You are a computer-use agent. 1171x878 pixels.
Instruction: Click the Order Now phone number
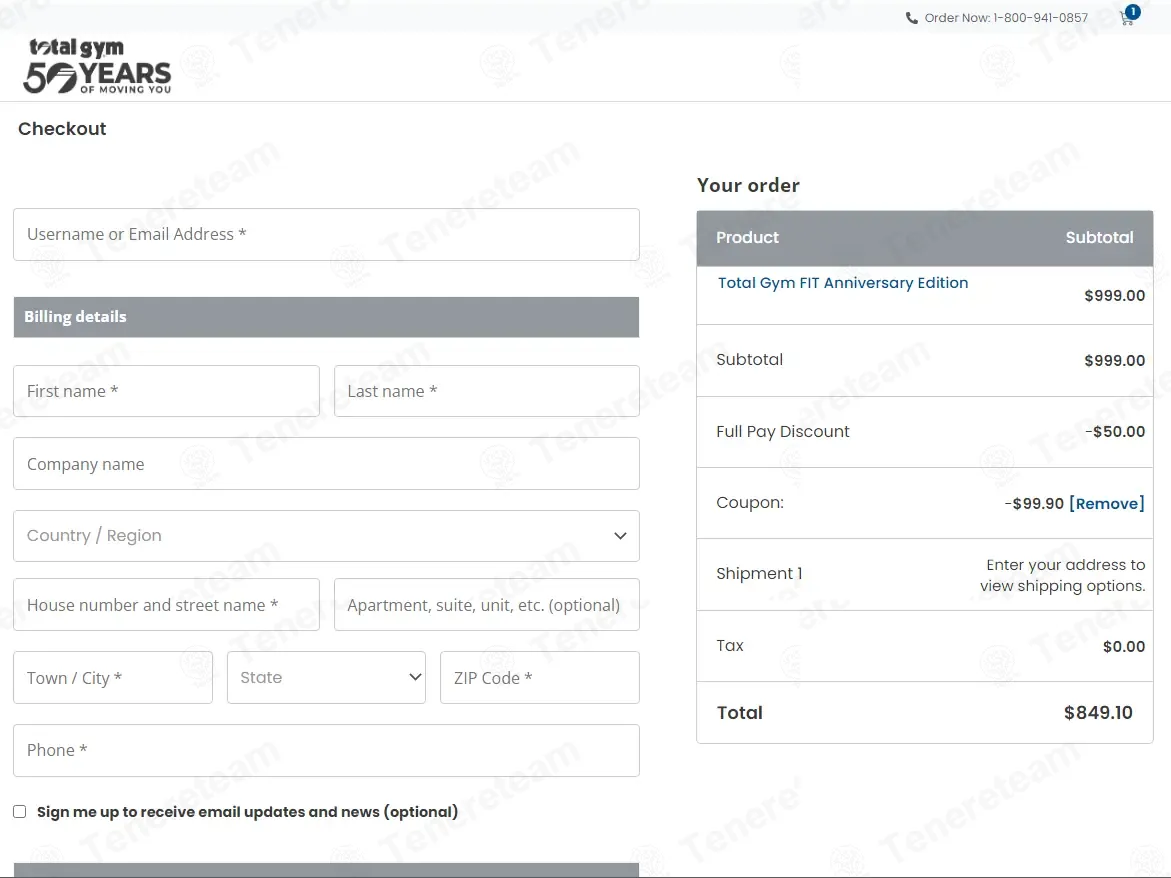pyautogui.click(x=1040, y=18)
